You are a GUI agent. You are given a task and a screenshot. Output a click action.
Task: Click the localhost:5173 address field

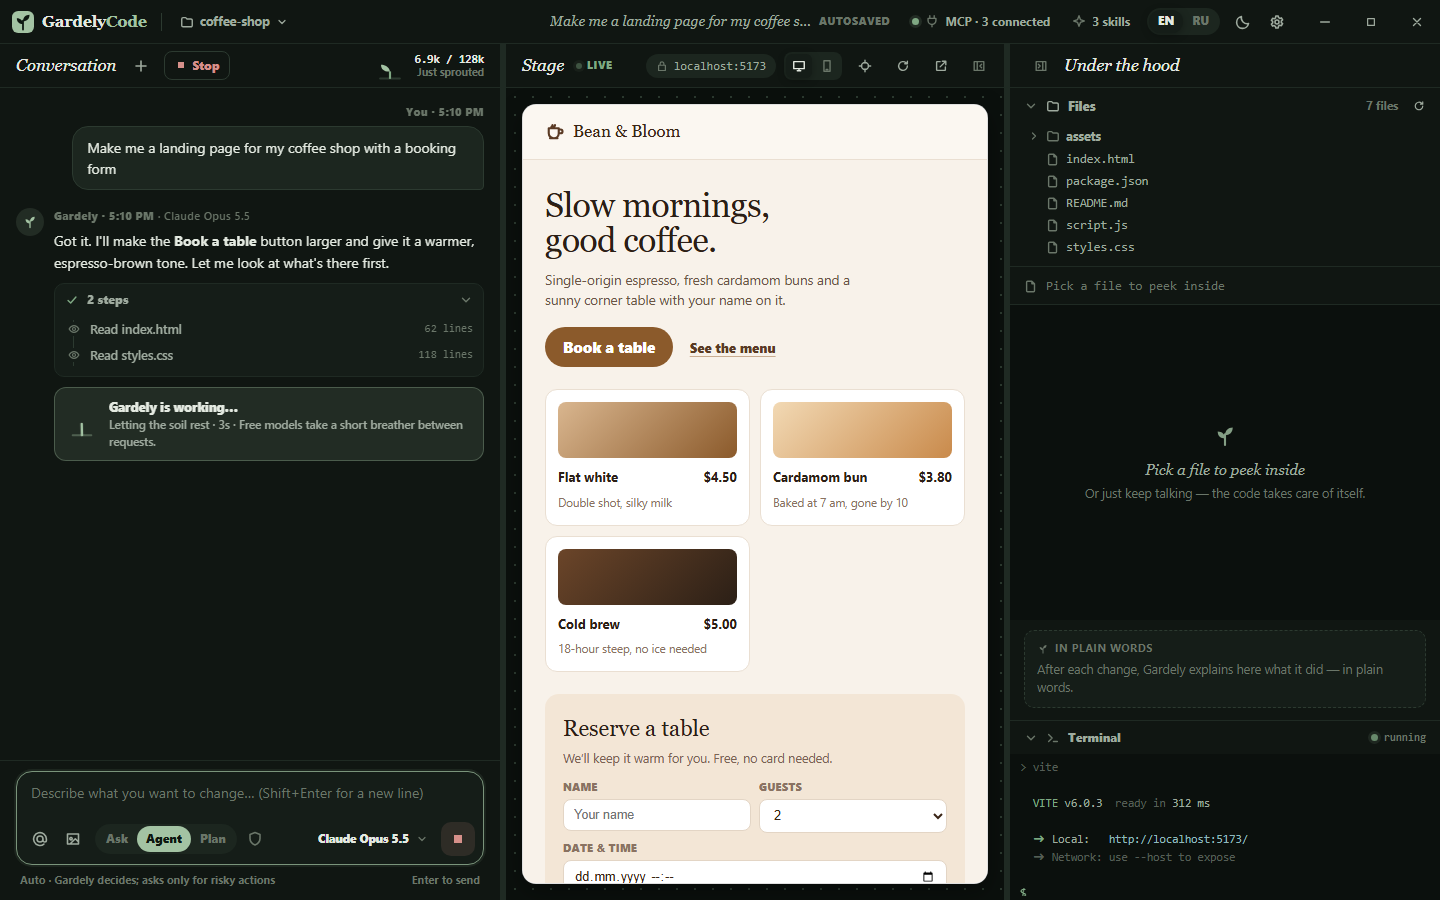[x=711, y=66]
